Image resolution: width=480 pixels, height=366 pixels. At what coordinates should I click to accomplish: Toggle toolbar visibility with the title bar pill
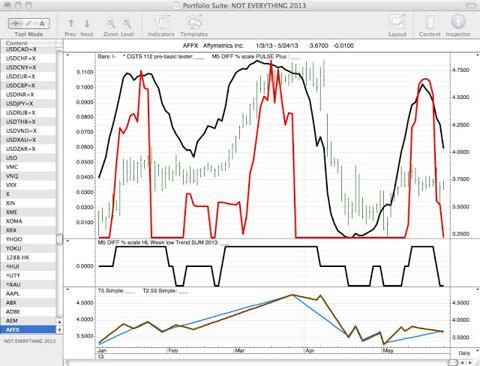tap(471, 5)
